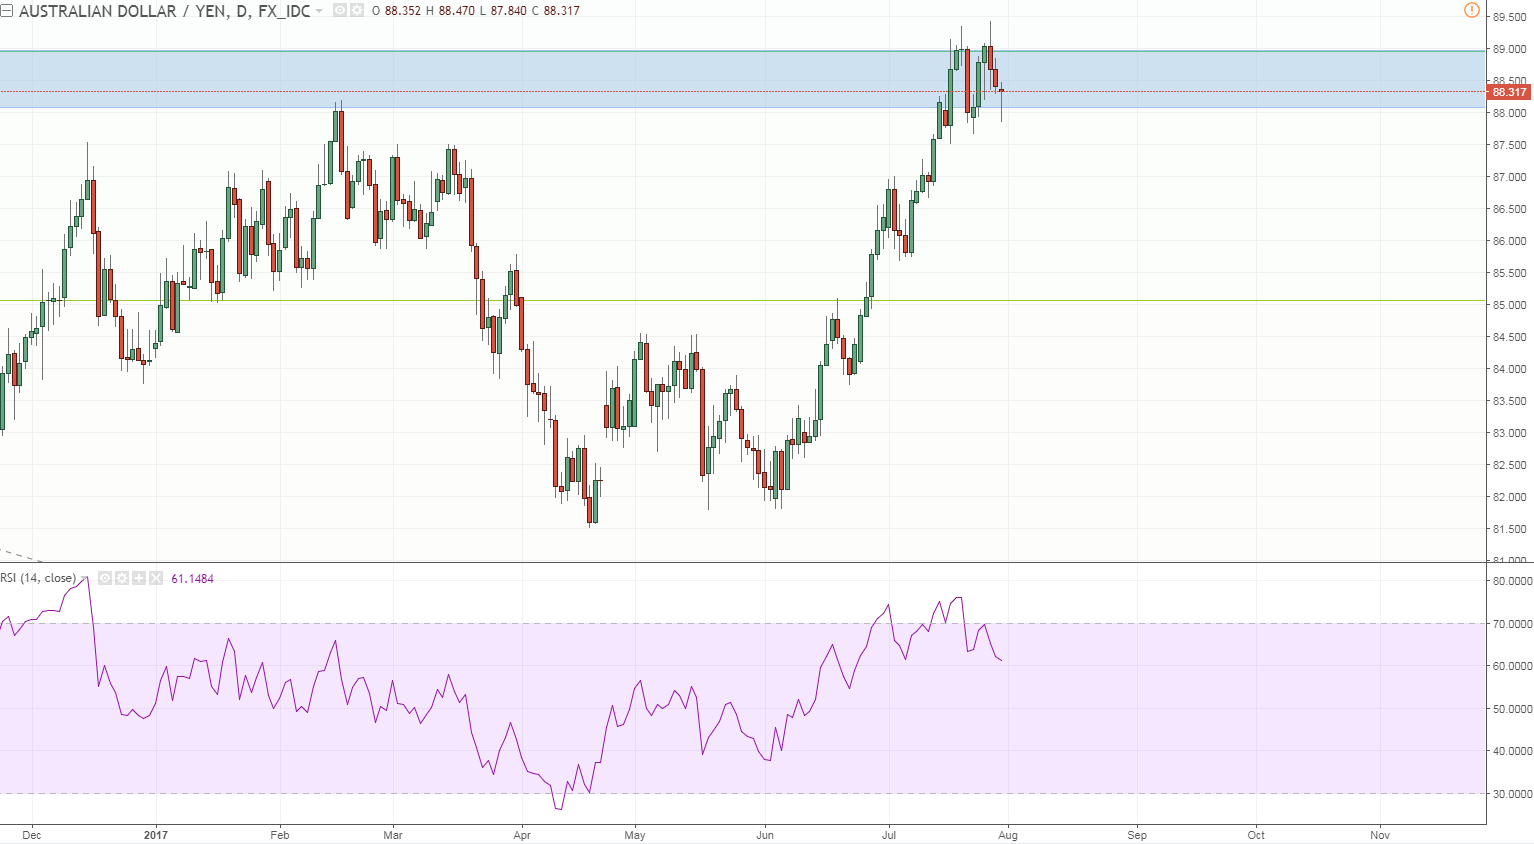Screen dimensions: 1534x844
Task: Click the 82.000 price scale label
Action: point(1510,497)
